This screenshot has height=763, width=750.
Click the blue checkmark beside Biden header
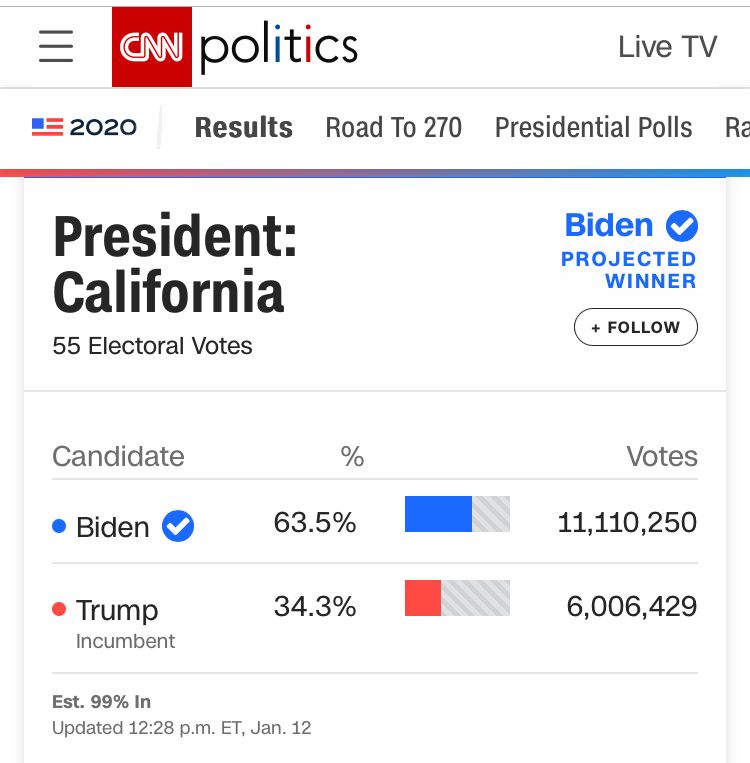pos(682,226)
